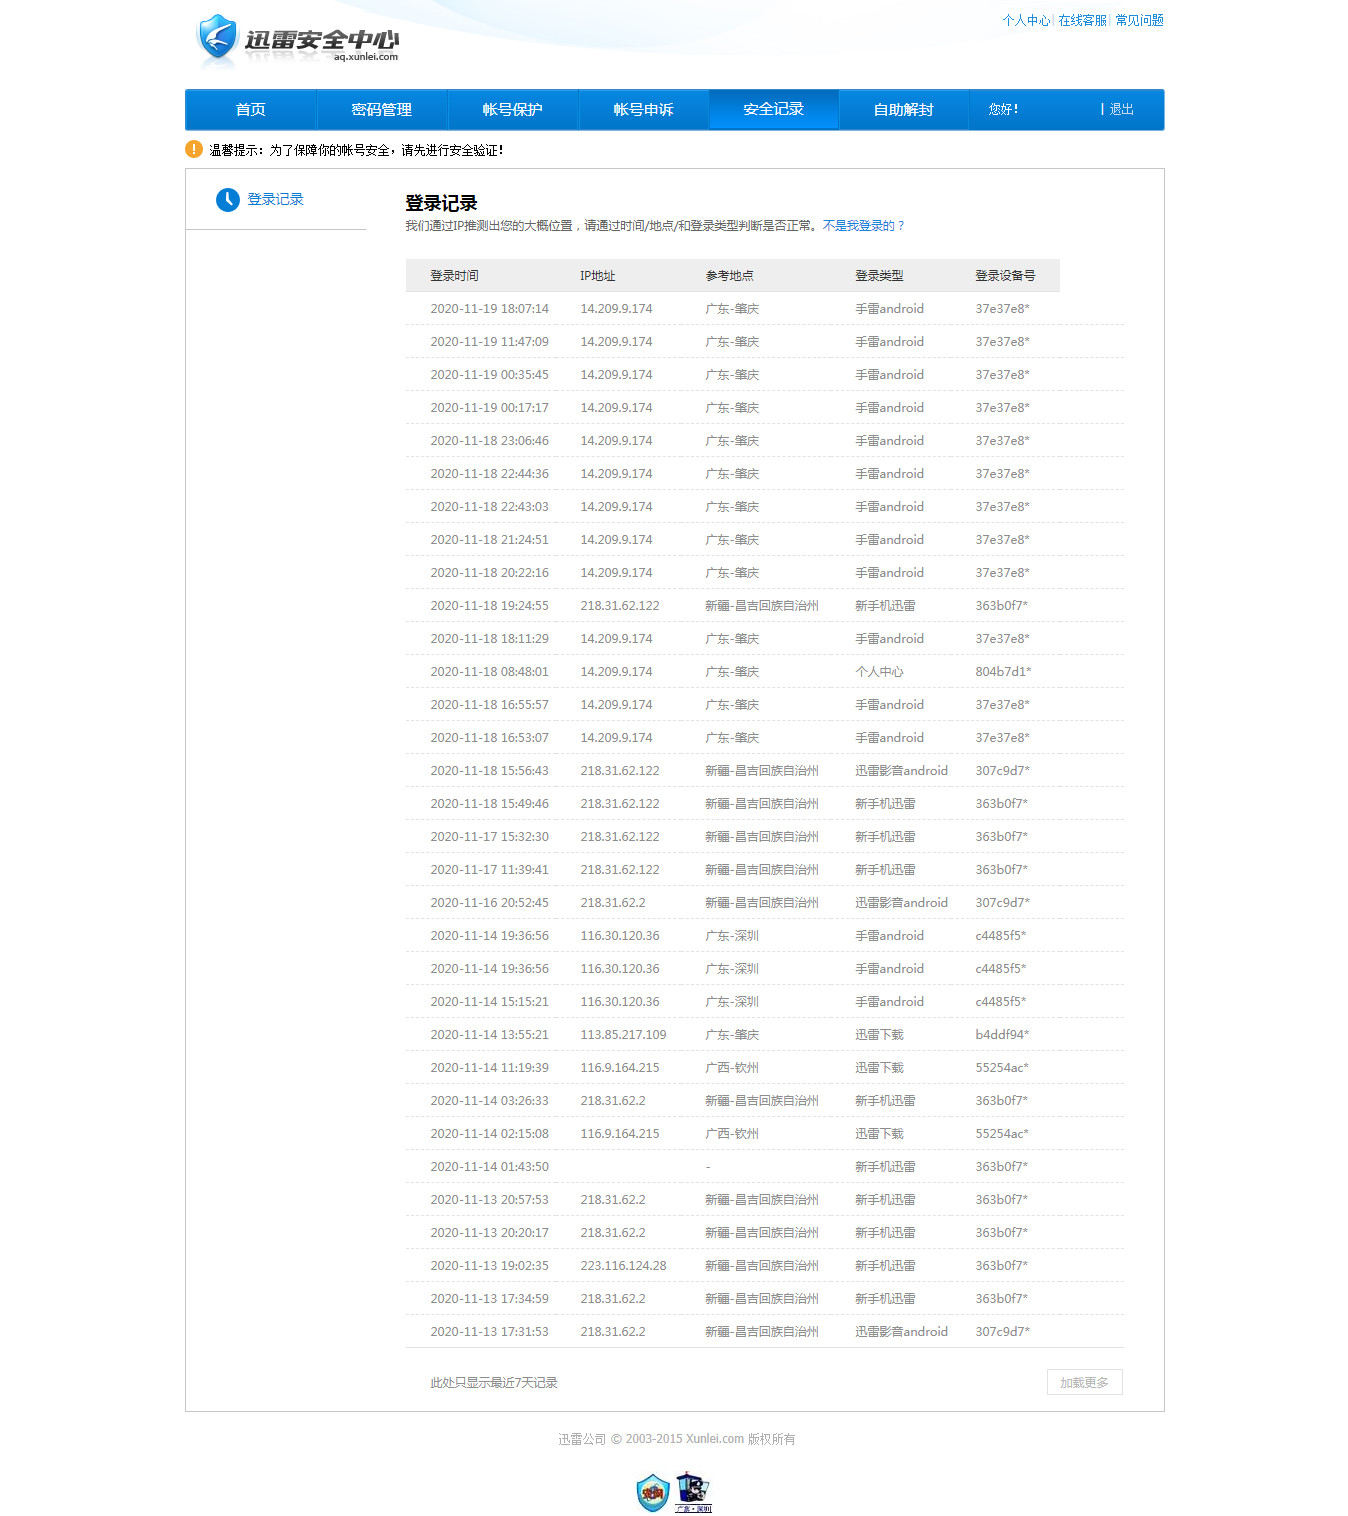Open the 常见问题 link

[1139, 20]
